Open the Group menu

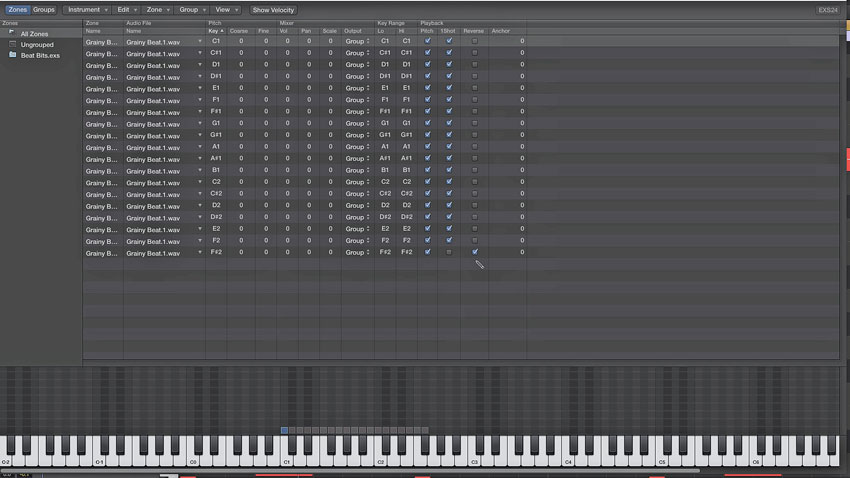tap(192, 10)
